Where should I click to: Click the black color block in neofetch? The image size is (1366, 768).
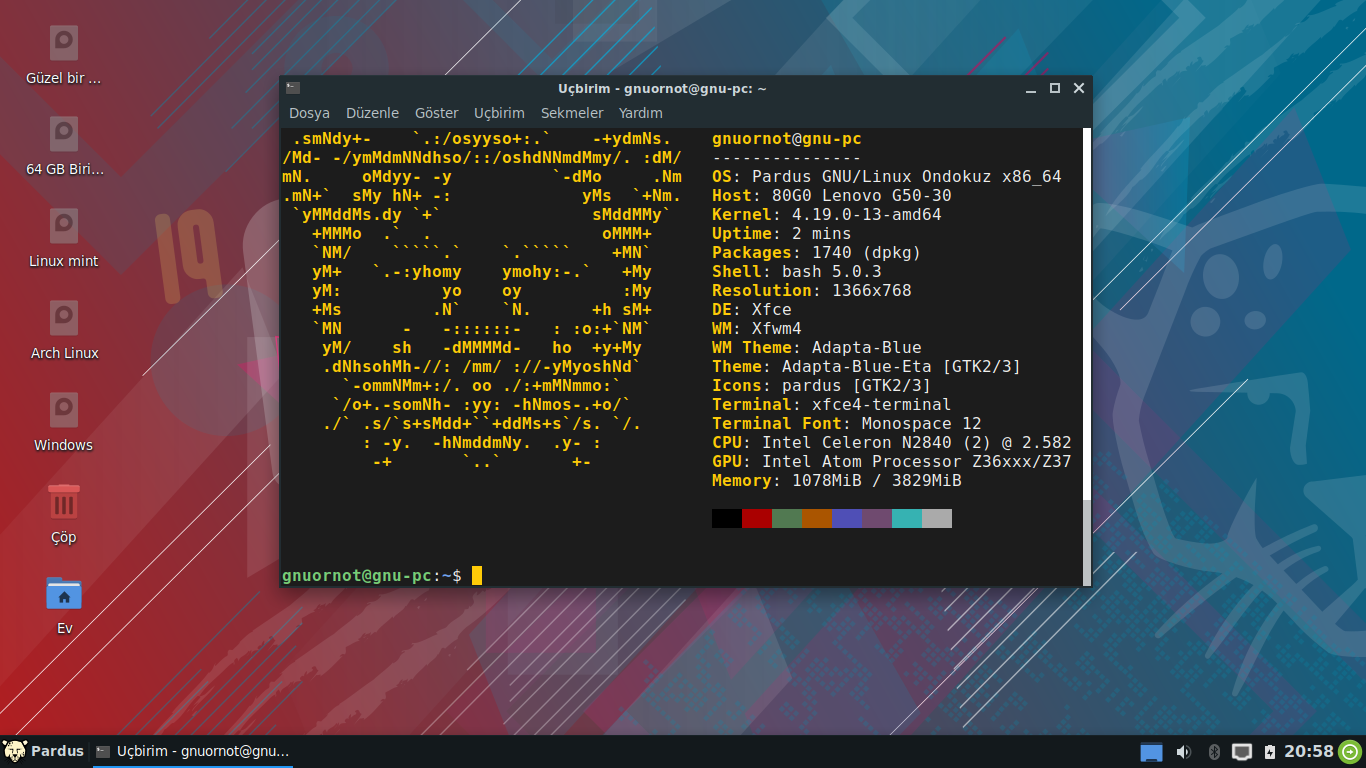pyautogui.click(x=727, y=518)
